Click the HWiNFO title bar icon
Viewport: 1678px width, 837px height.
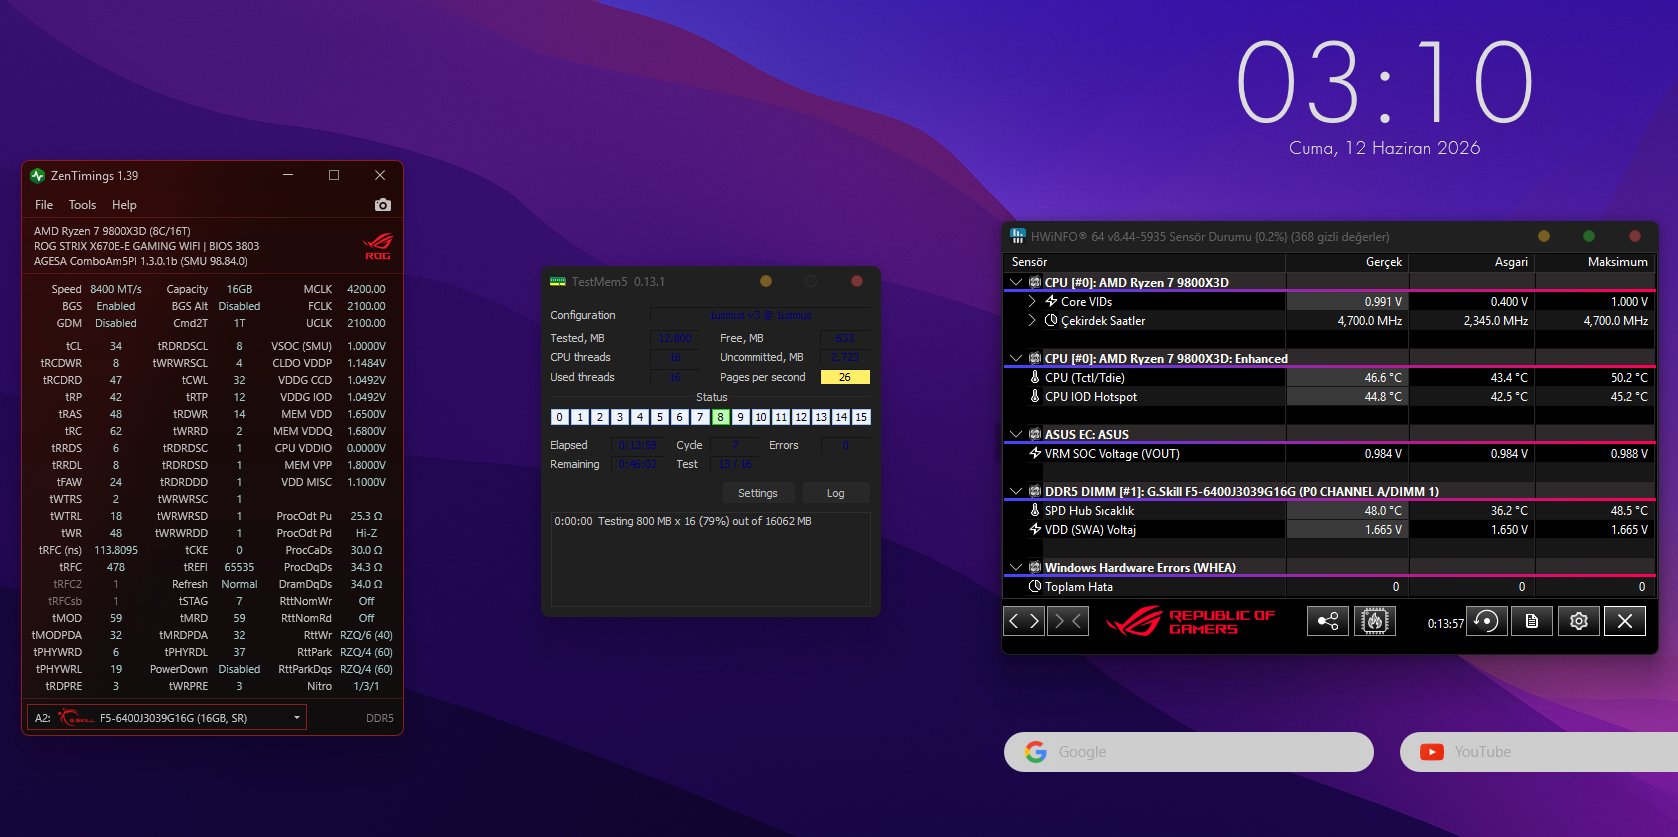(1018, 236)
